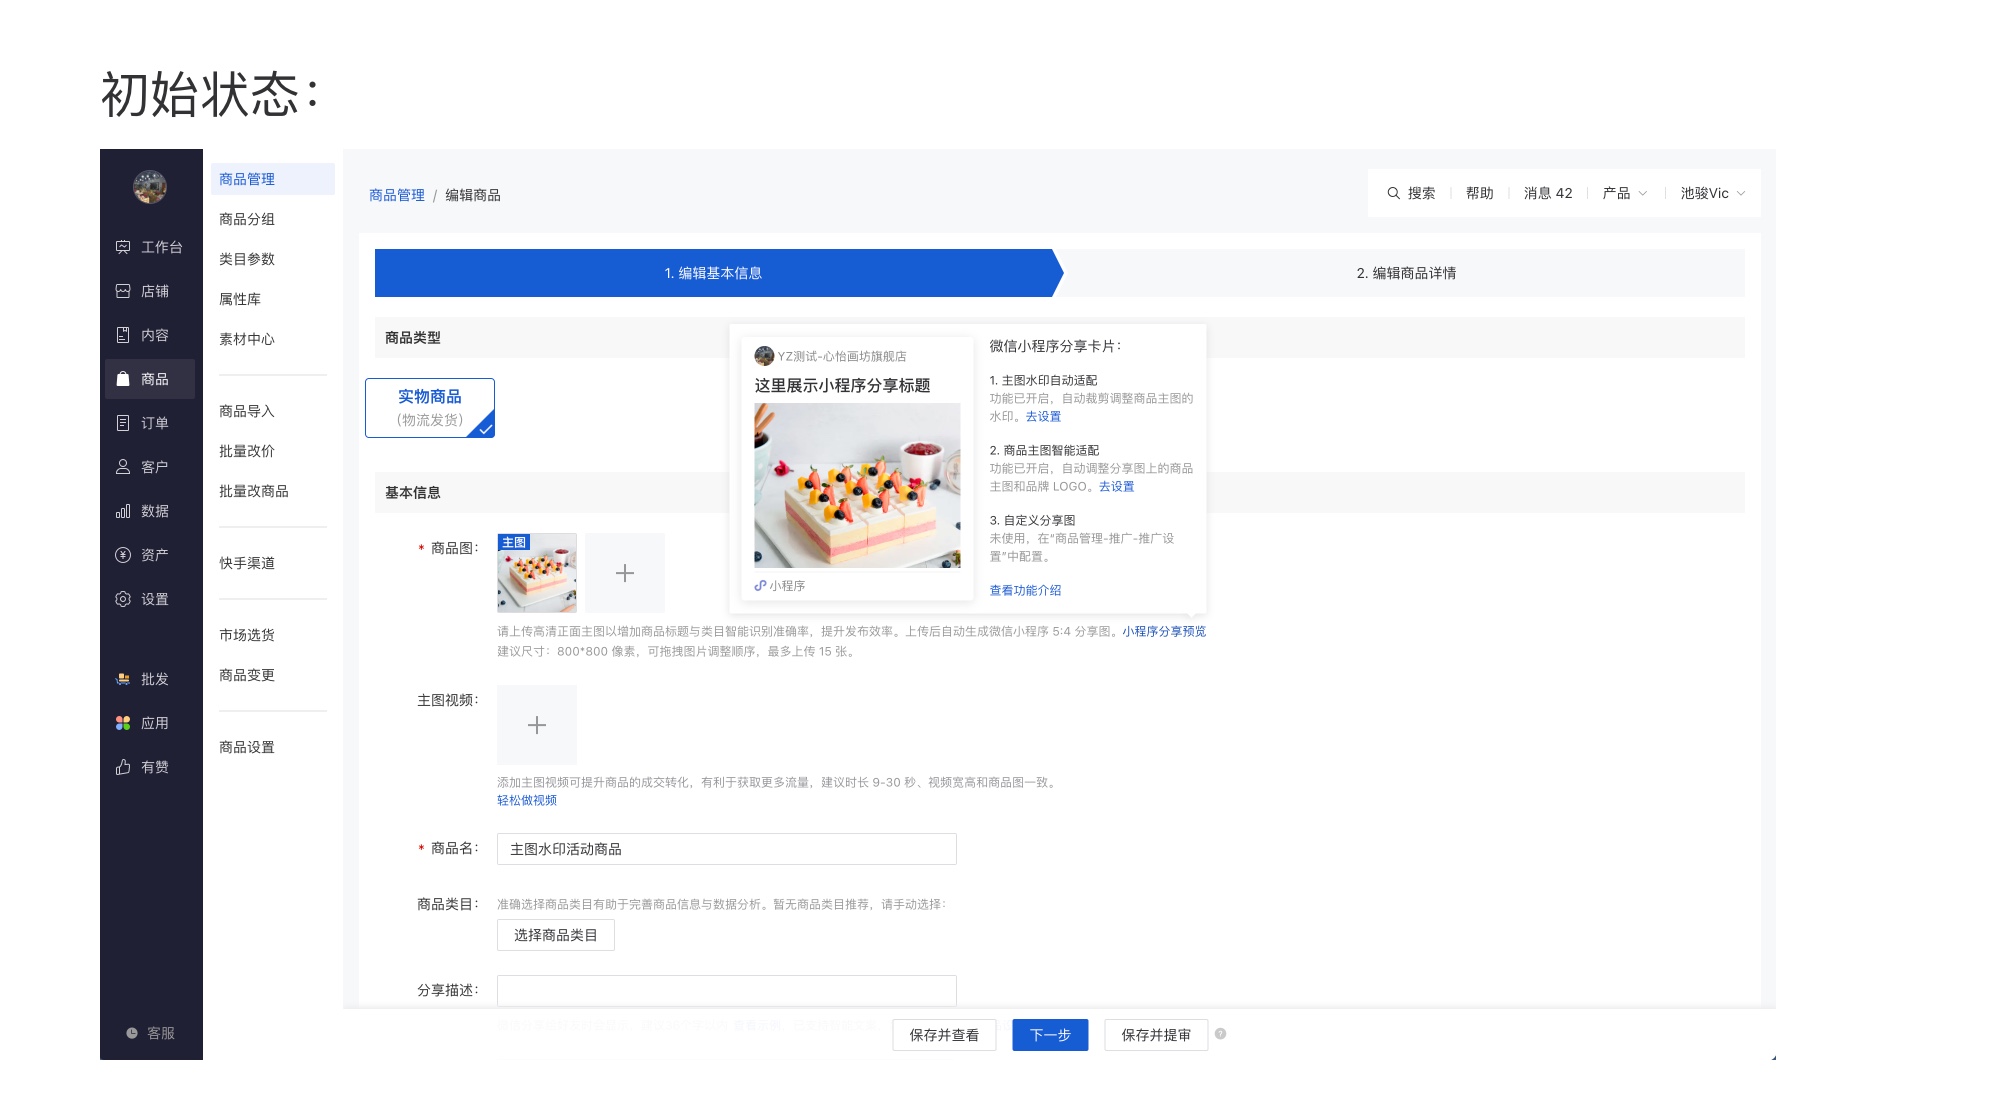
Task: Open the settings gear icon in the sidebar
Action: [x=123, y=599]
